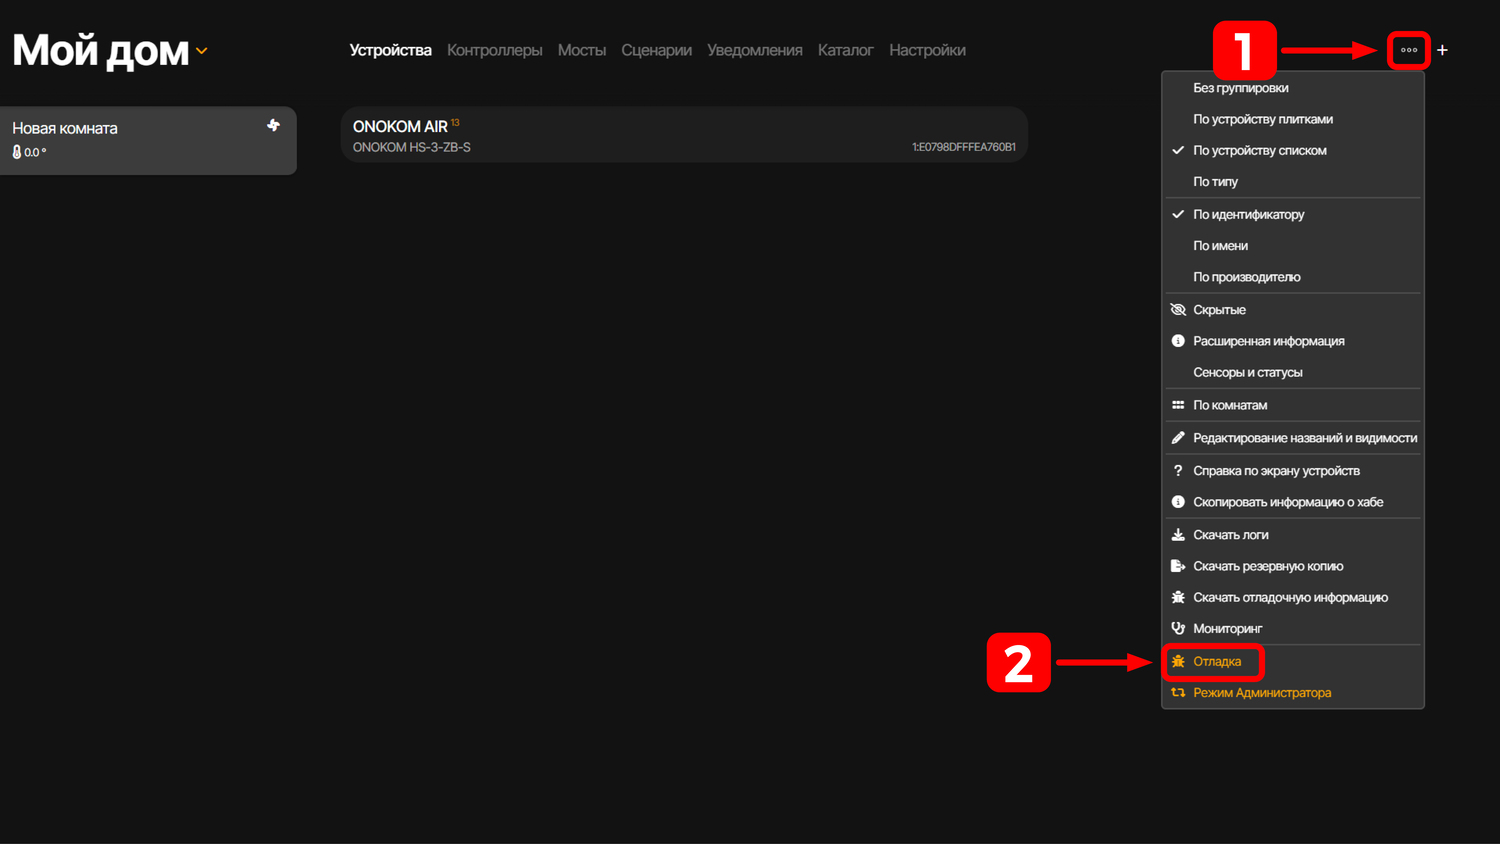Toggle the Скрытые hidden devices option
Viewport: 1500px width, 844px height.
(x=1219, y=310)
